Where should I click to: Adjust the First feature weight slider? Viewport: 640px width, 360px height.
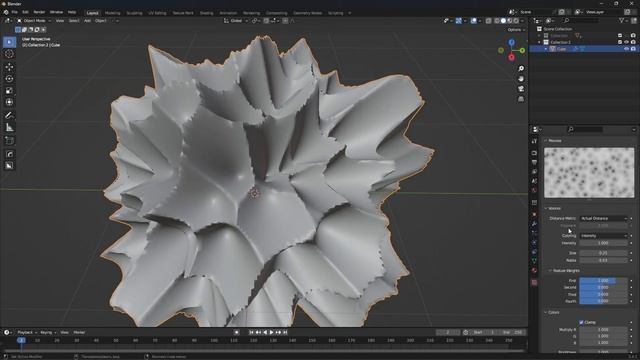tap(603, 281)
